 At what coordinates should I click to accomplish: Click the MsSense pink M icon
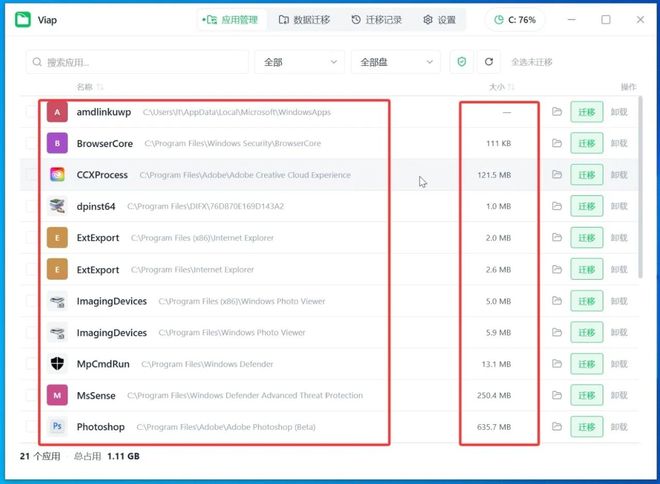point(57,395)
